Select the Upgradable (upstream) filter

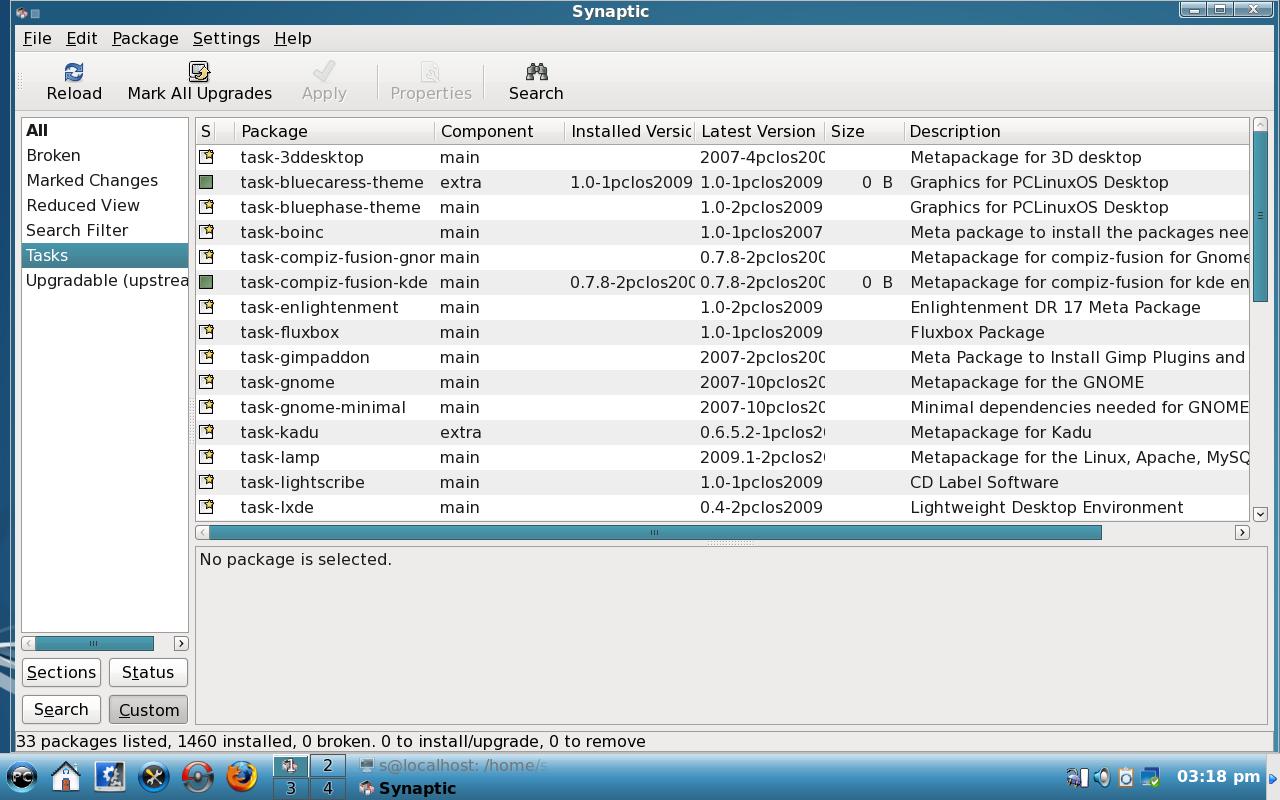pyautogui.click(x=105, y=280)
